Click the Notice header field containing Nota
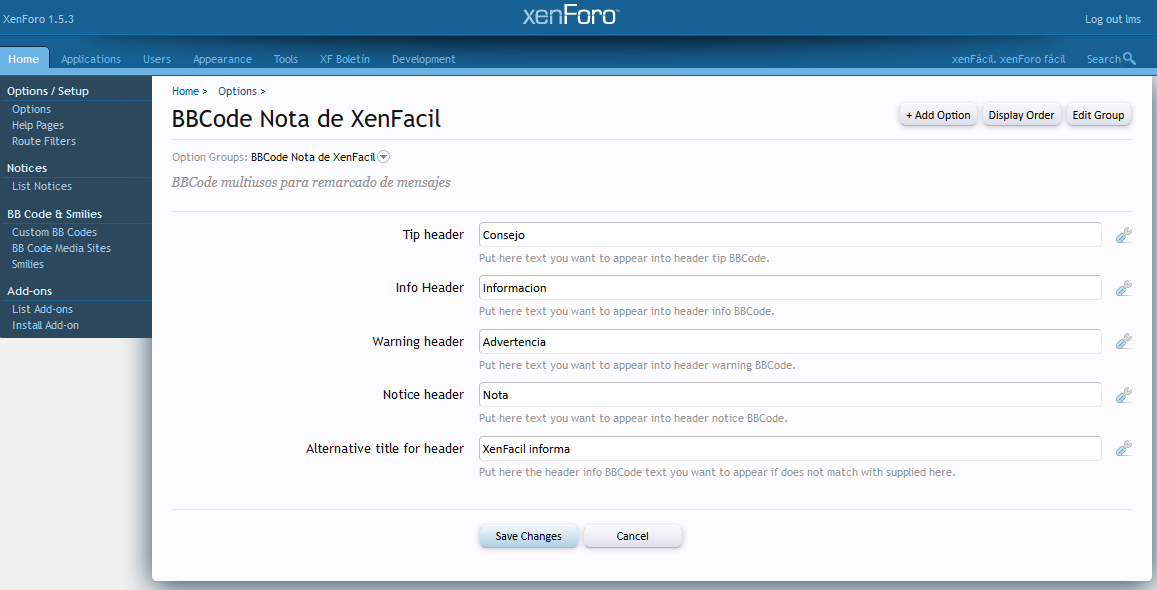 pos(790,395)
